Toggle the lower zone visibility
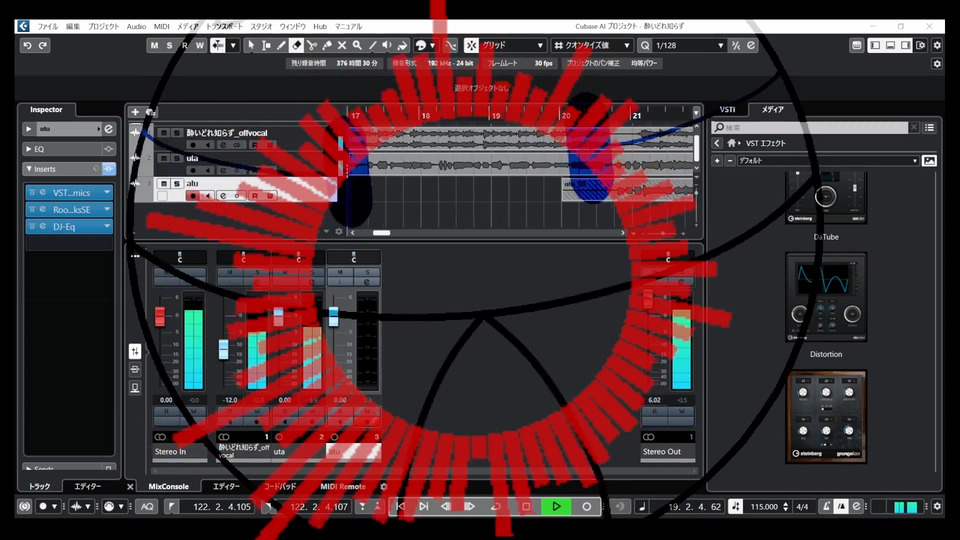Screen dimensions: 960x540 point(890,45)
